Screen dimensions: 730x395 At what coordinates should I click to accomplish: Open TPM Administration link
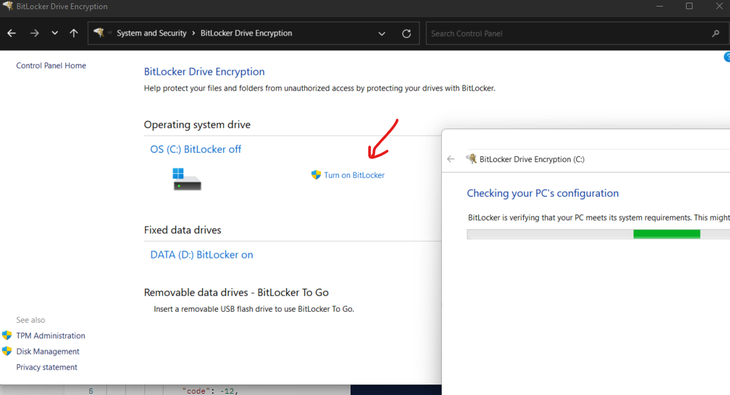pyautogui.click(x=51, y=336)
